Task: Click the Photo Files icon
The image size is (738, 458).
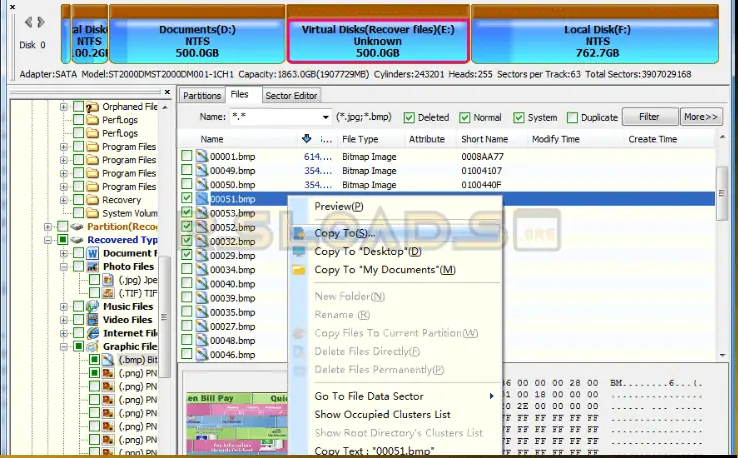Action: pyautogui.click(x=93, y=267)
